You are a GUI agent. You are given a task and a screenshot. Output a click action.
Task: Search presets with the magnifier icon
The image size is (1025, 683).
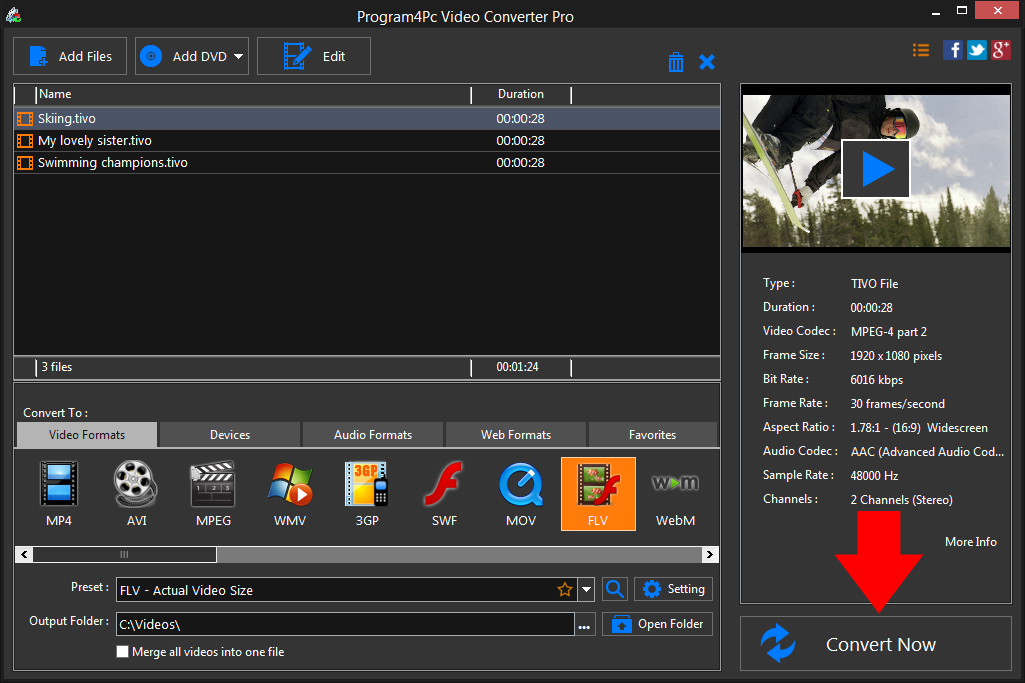click(x=614, y=589)
